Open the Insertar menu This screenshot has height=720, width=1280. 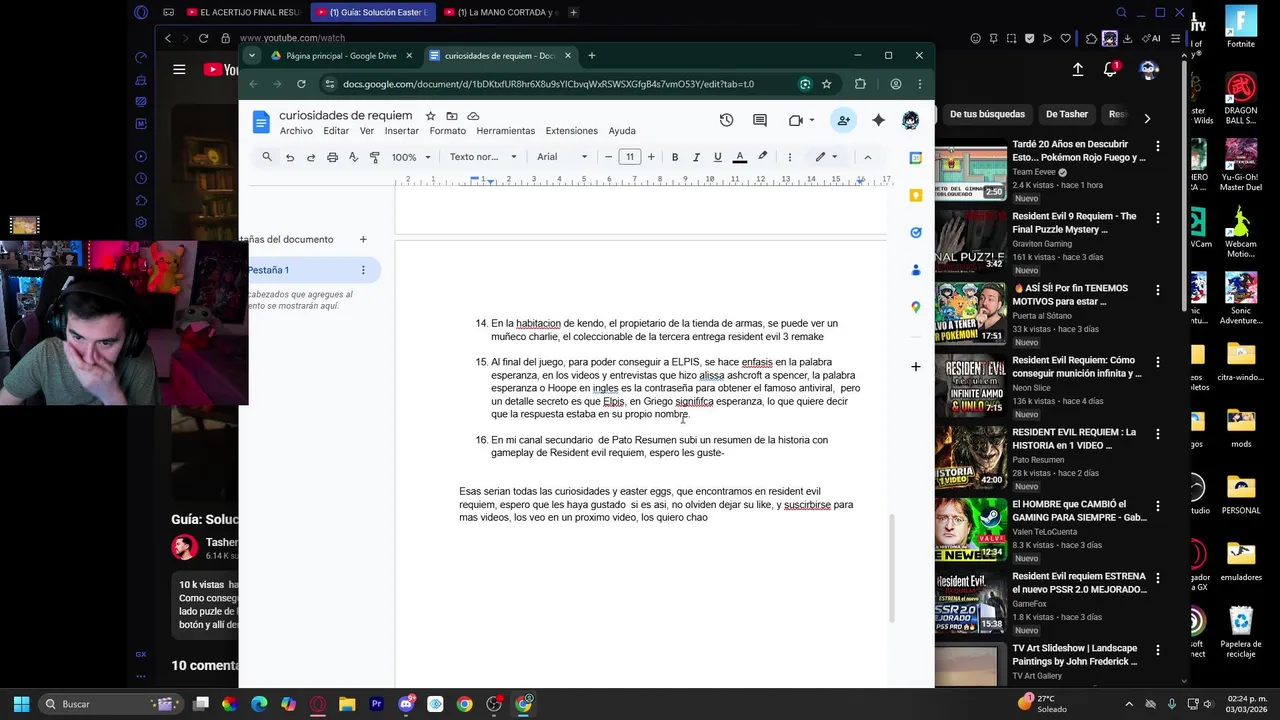tap(402, 131)
